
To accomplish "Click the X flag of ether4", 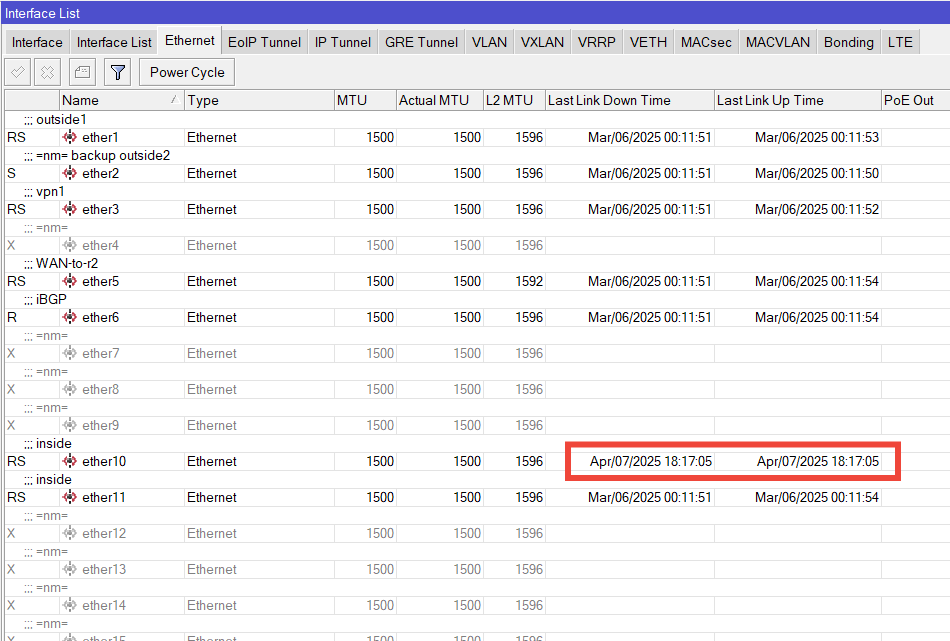I will click(11, 245).
